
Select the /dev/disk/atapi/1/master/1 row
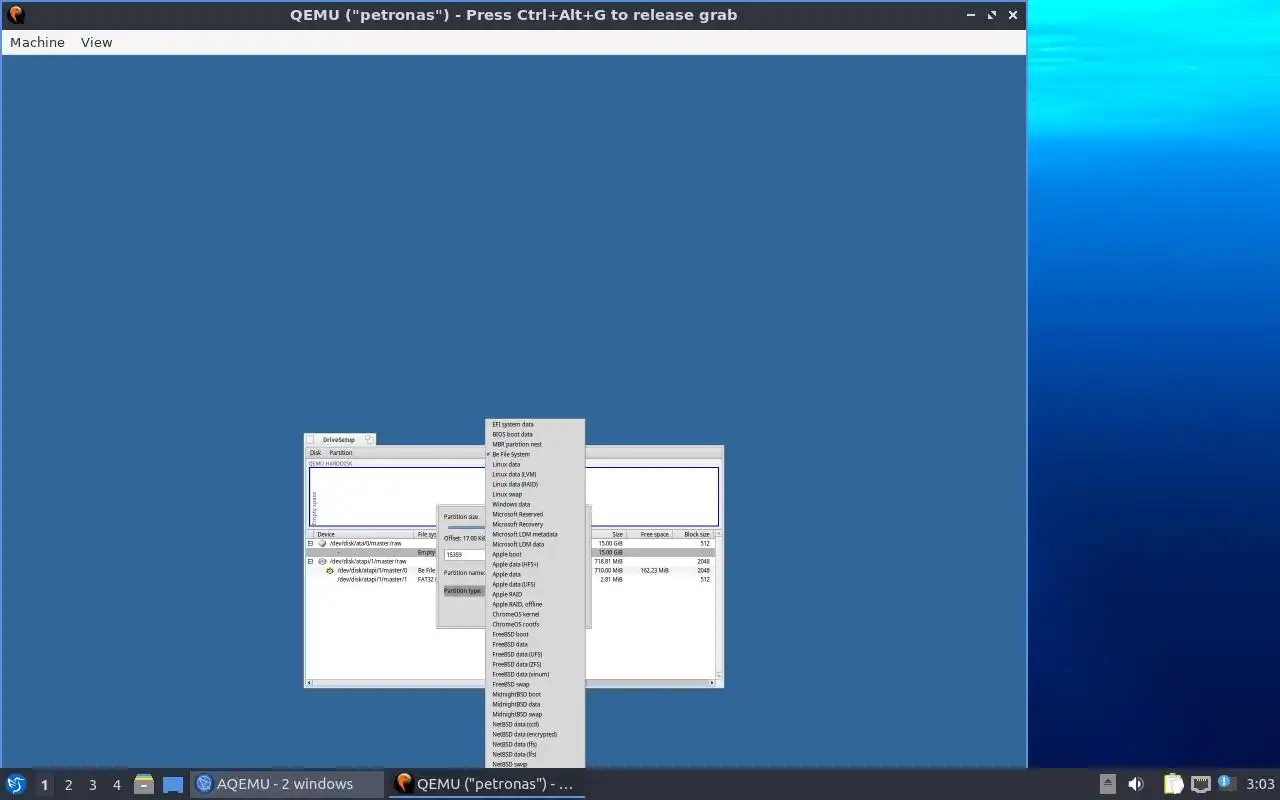pyautogui.click(x=510, y=579)
